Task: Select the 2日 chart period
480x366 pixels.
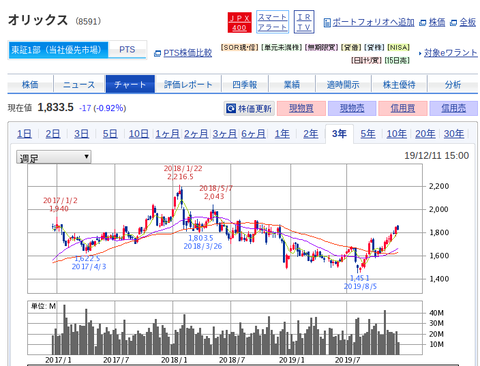Action: [x=53, y=134]
